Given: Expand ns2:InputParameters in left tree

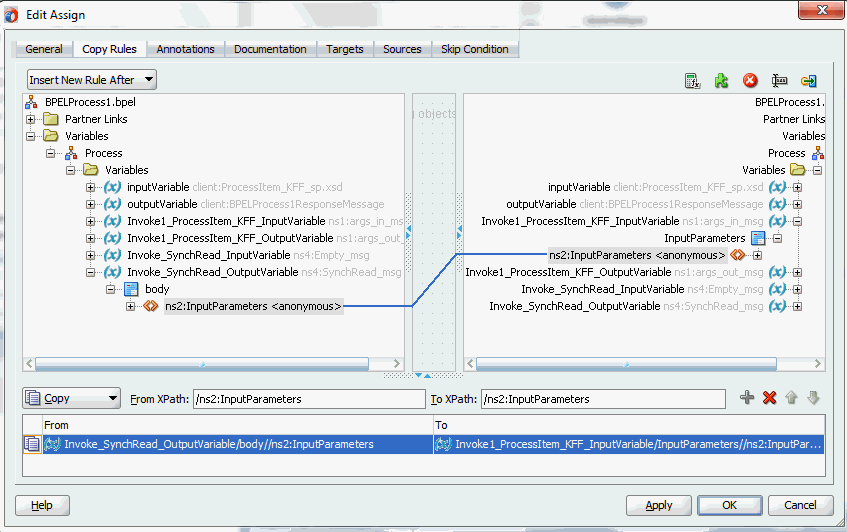Looking at the screenshot, I should 130,306.
